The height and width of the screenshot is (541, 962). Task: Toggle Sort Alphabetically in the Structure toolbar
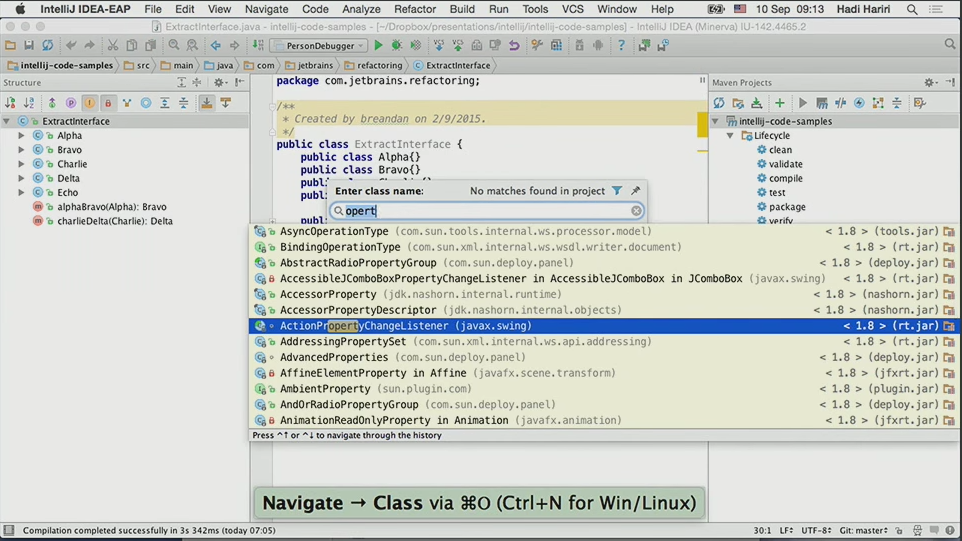tap(28, 103)
